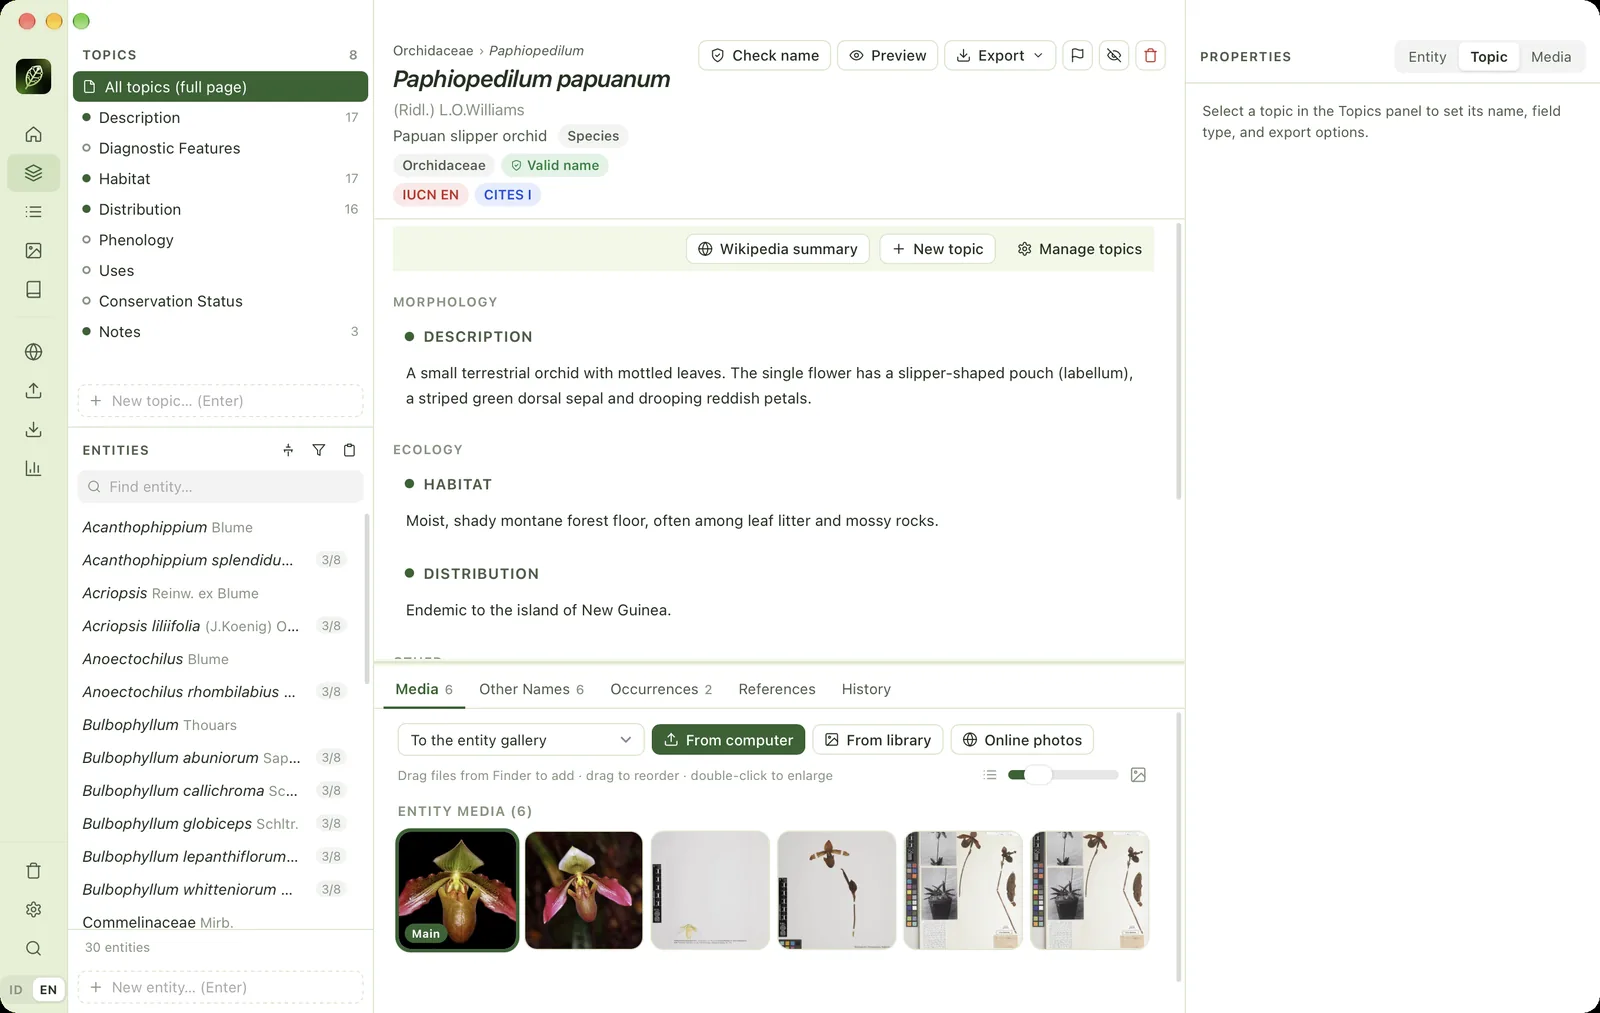Adjust the thumbnail size slider

point(1063,775)
